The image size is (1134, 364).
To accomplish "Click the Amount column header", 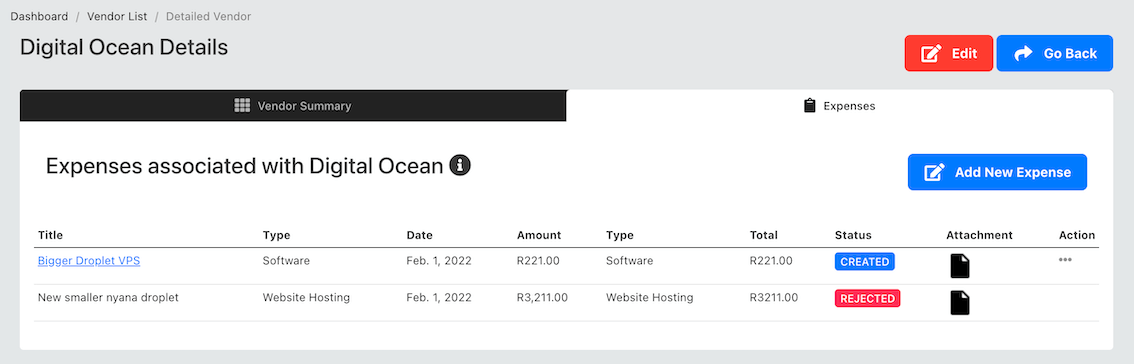I will [x=539, y=235].
